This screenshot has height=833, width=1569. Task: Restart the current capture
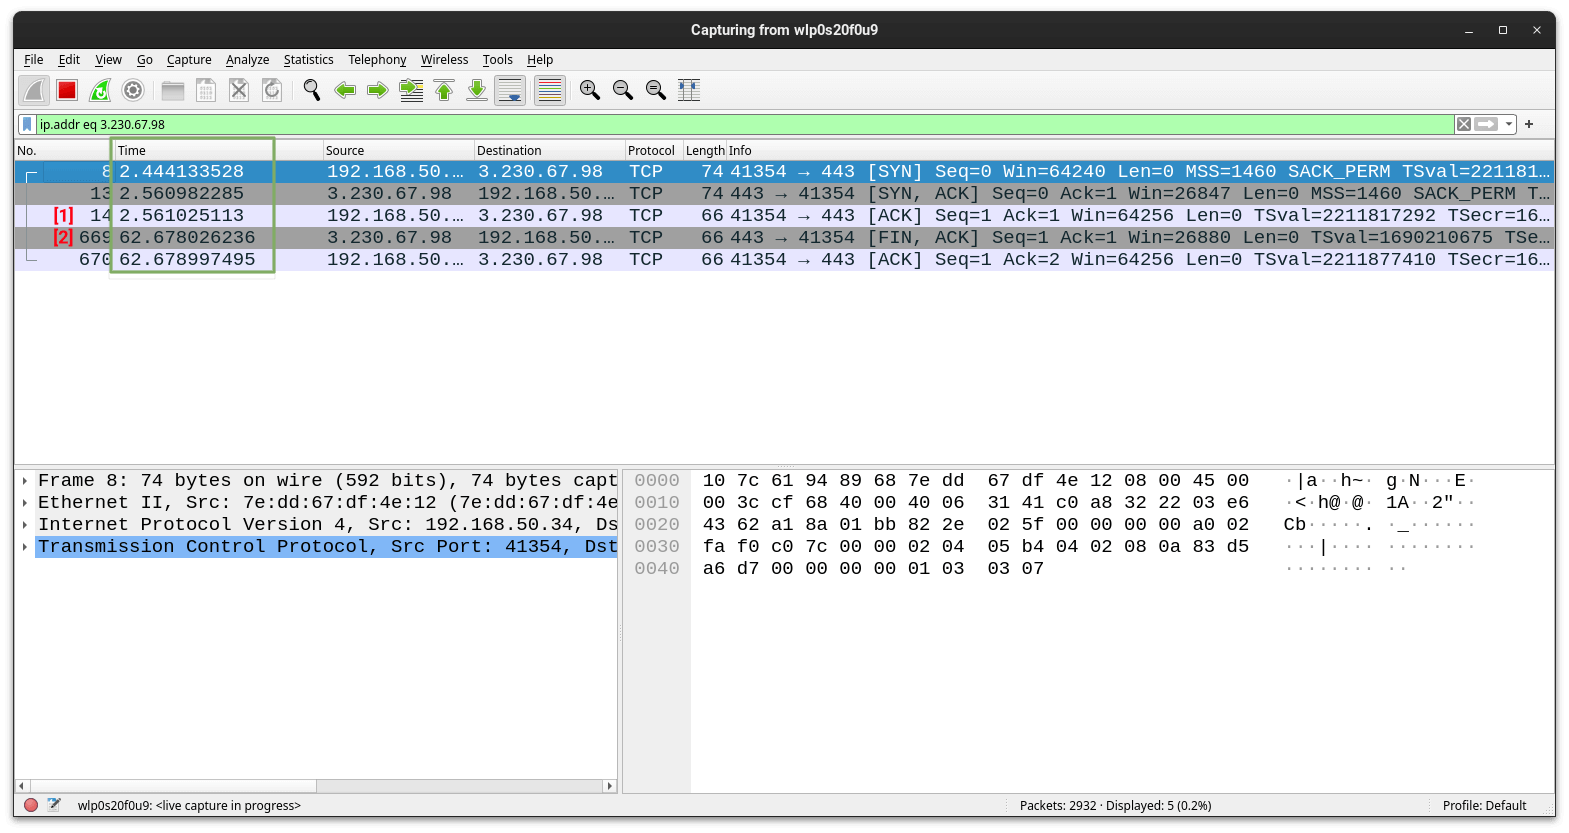[100, 90]
